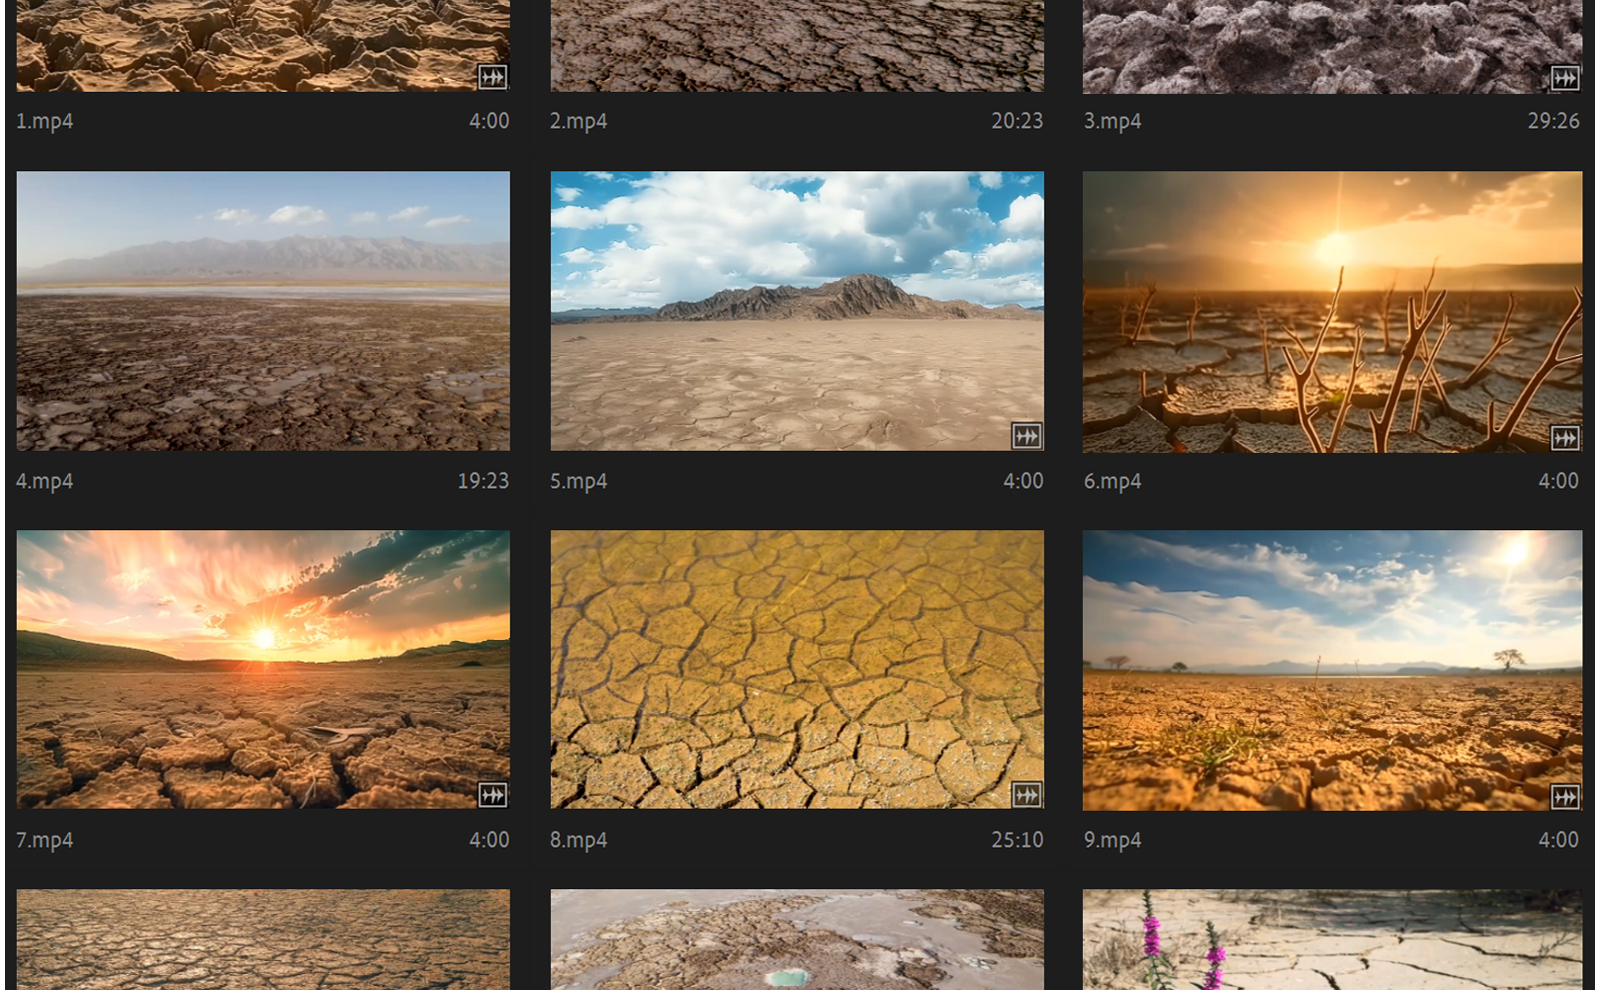The width and height of the screenshot is (1600, 990).
Task: Select the thumbnail with pink flowers
Action: click(x=1332, y=940)
